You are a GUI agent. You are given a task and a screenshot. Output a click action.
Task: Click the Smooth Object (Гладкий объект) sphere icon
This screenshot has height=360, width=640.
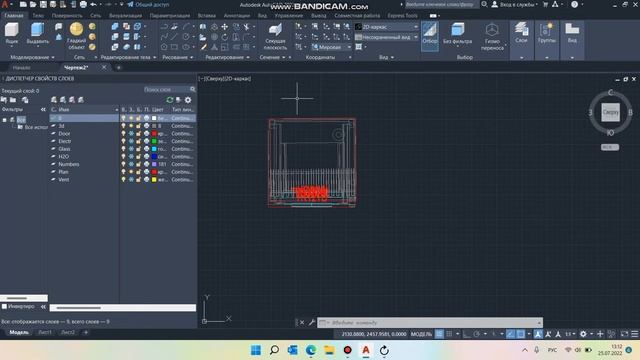[x=76, y=29]
